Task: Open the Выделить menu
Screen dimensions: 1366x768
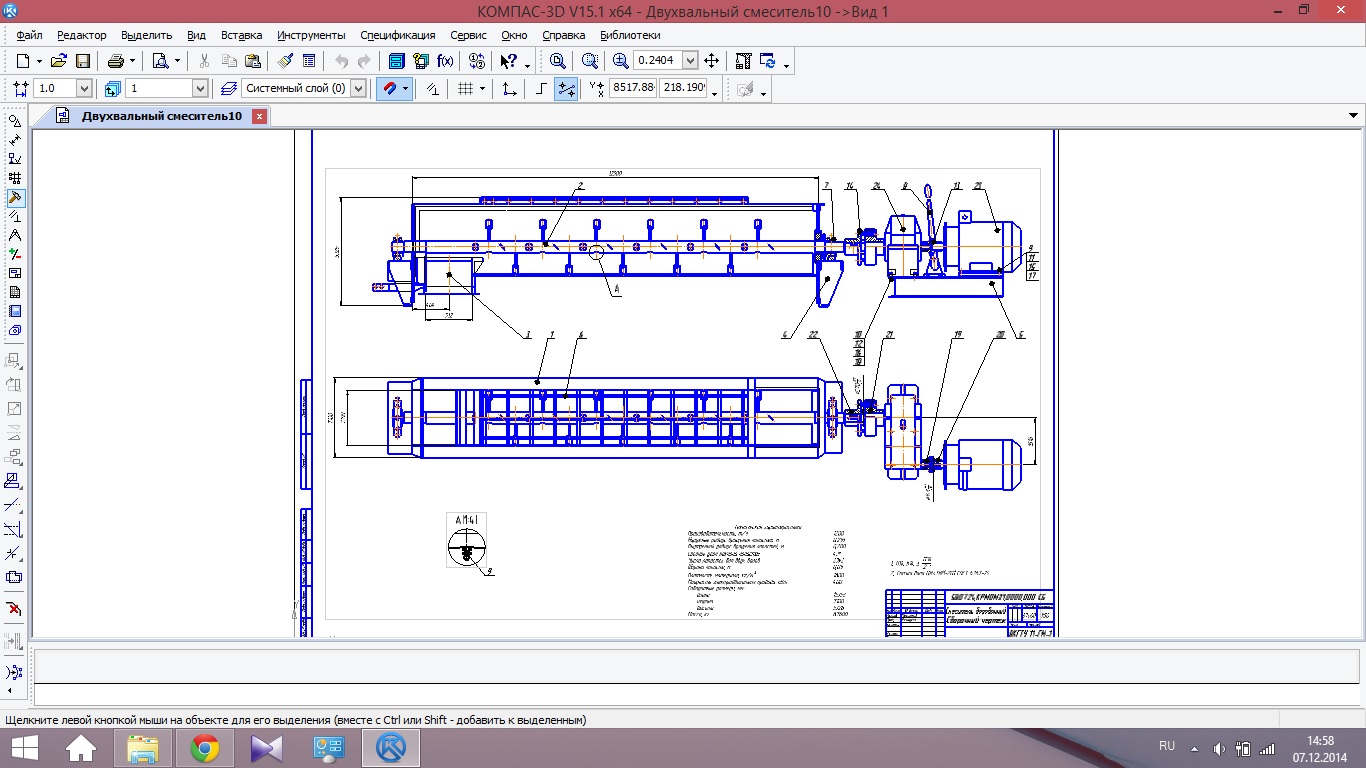Action: coord(147,35)
